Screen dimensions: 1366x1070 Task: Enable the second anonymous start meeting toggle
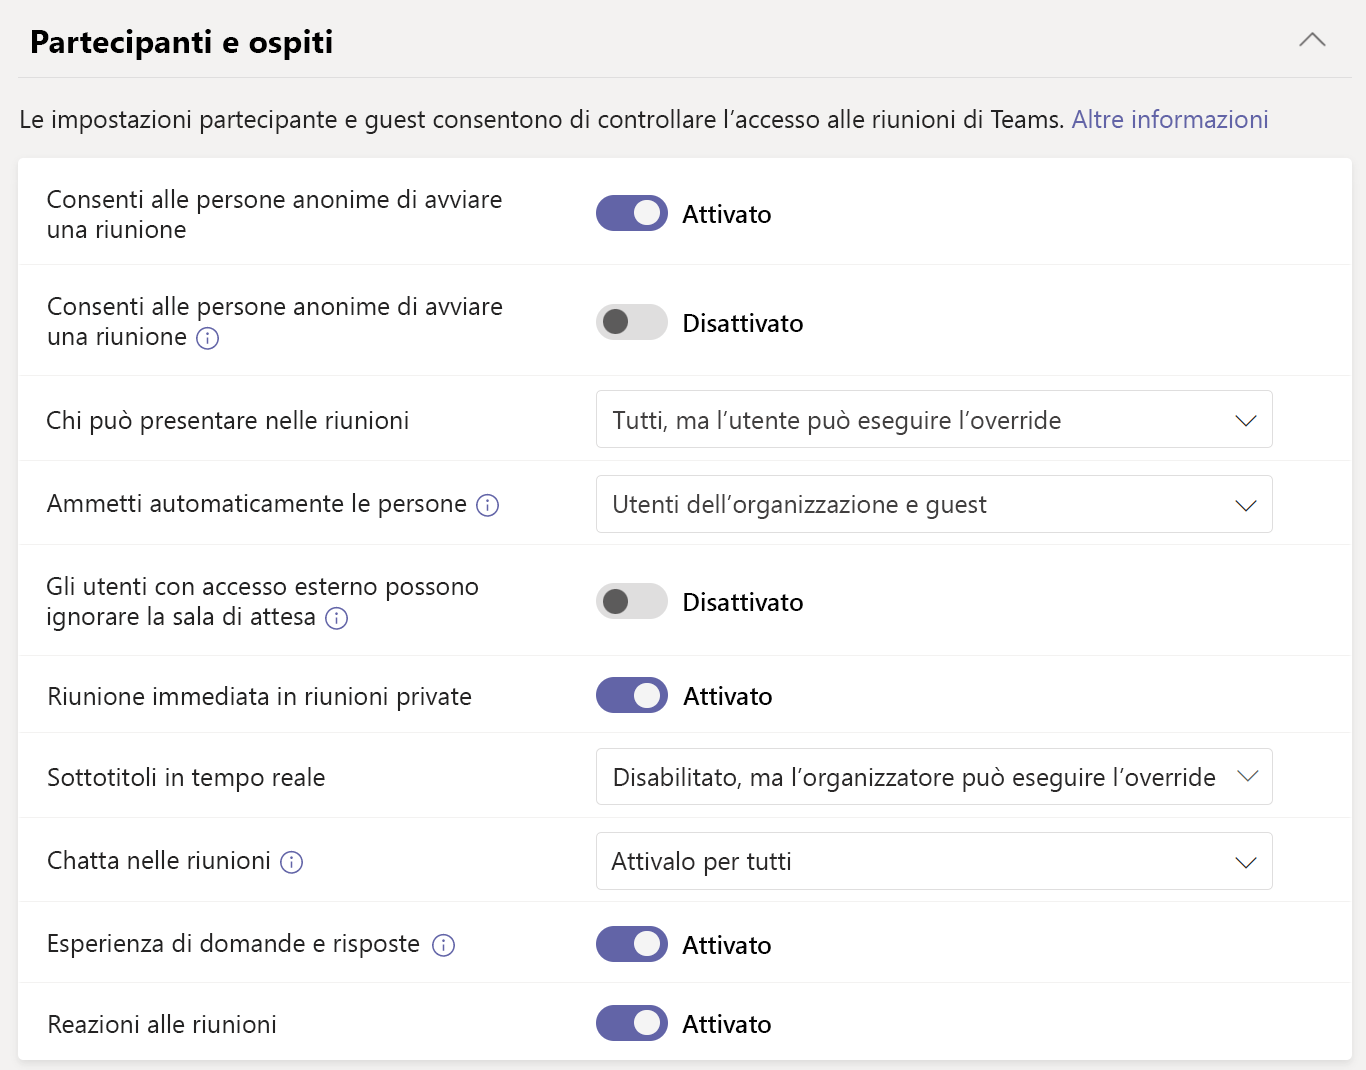(632, 322)
